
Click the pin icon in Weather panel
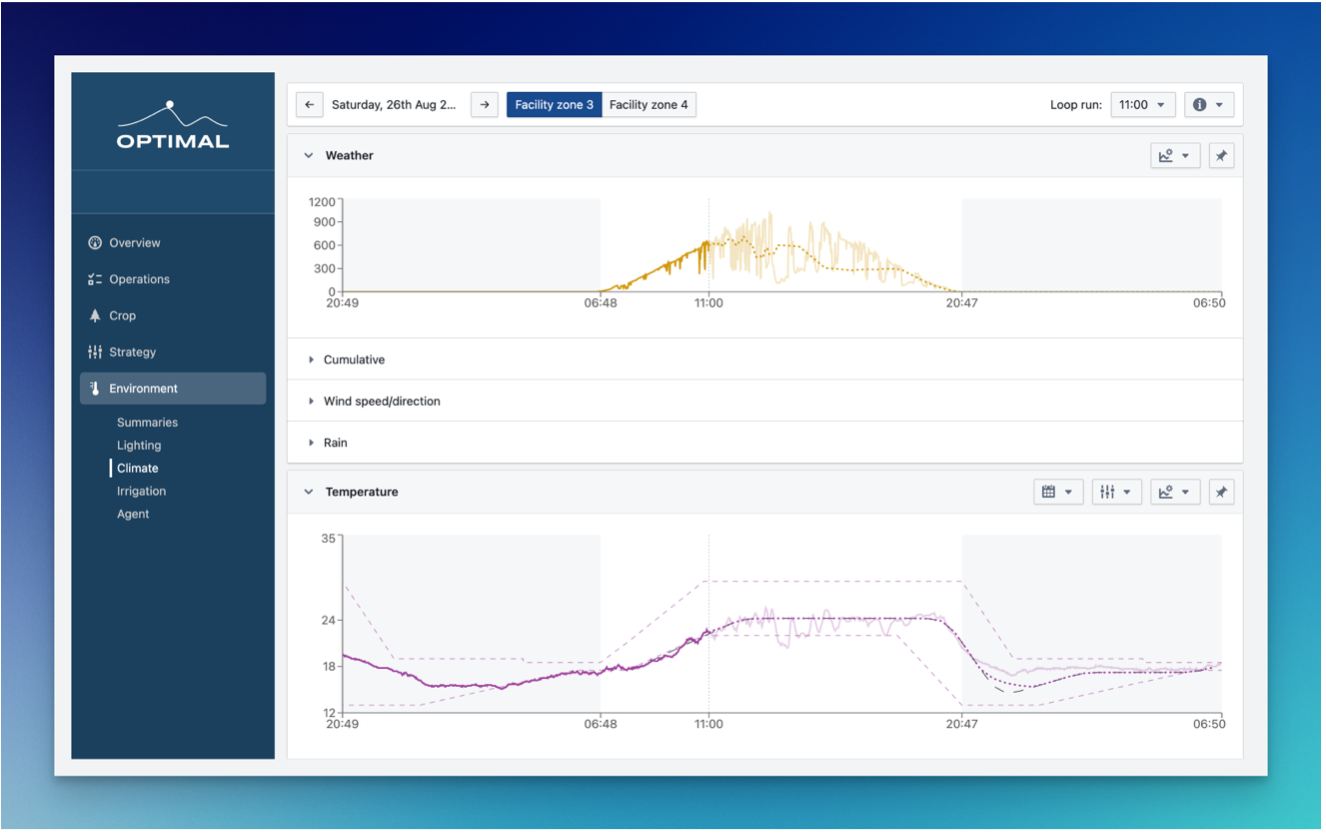click(1221, 156)
